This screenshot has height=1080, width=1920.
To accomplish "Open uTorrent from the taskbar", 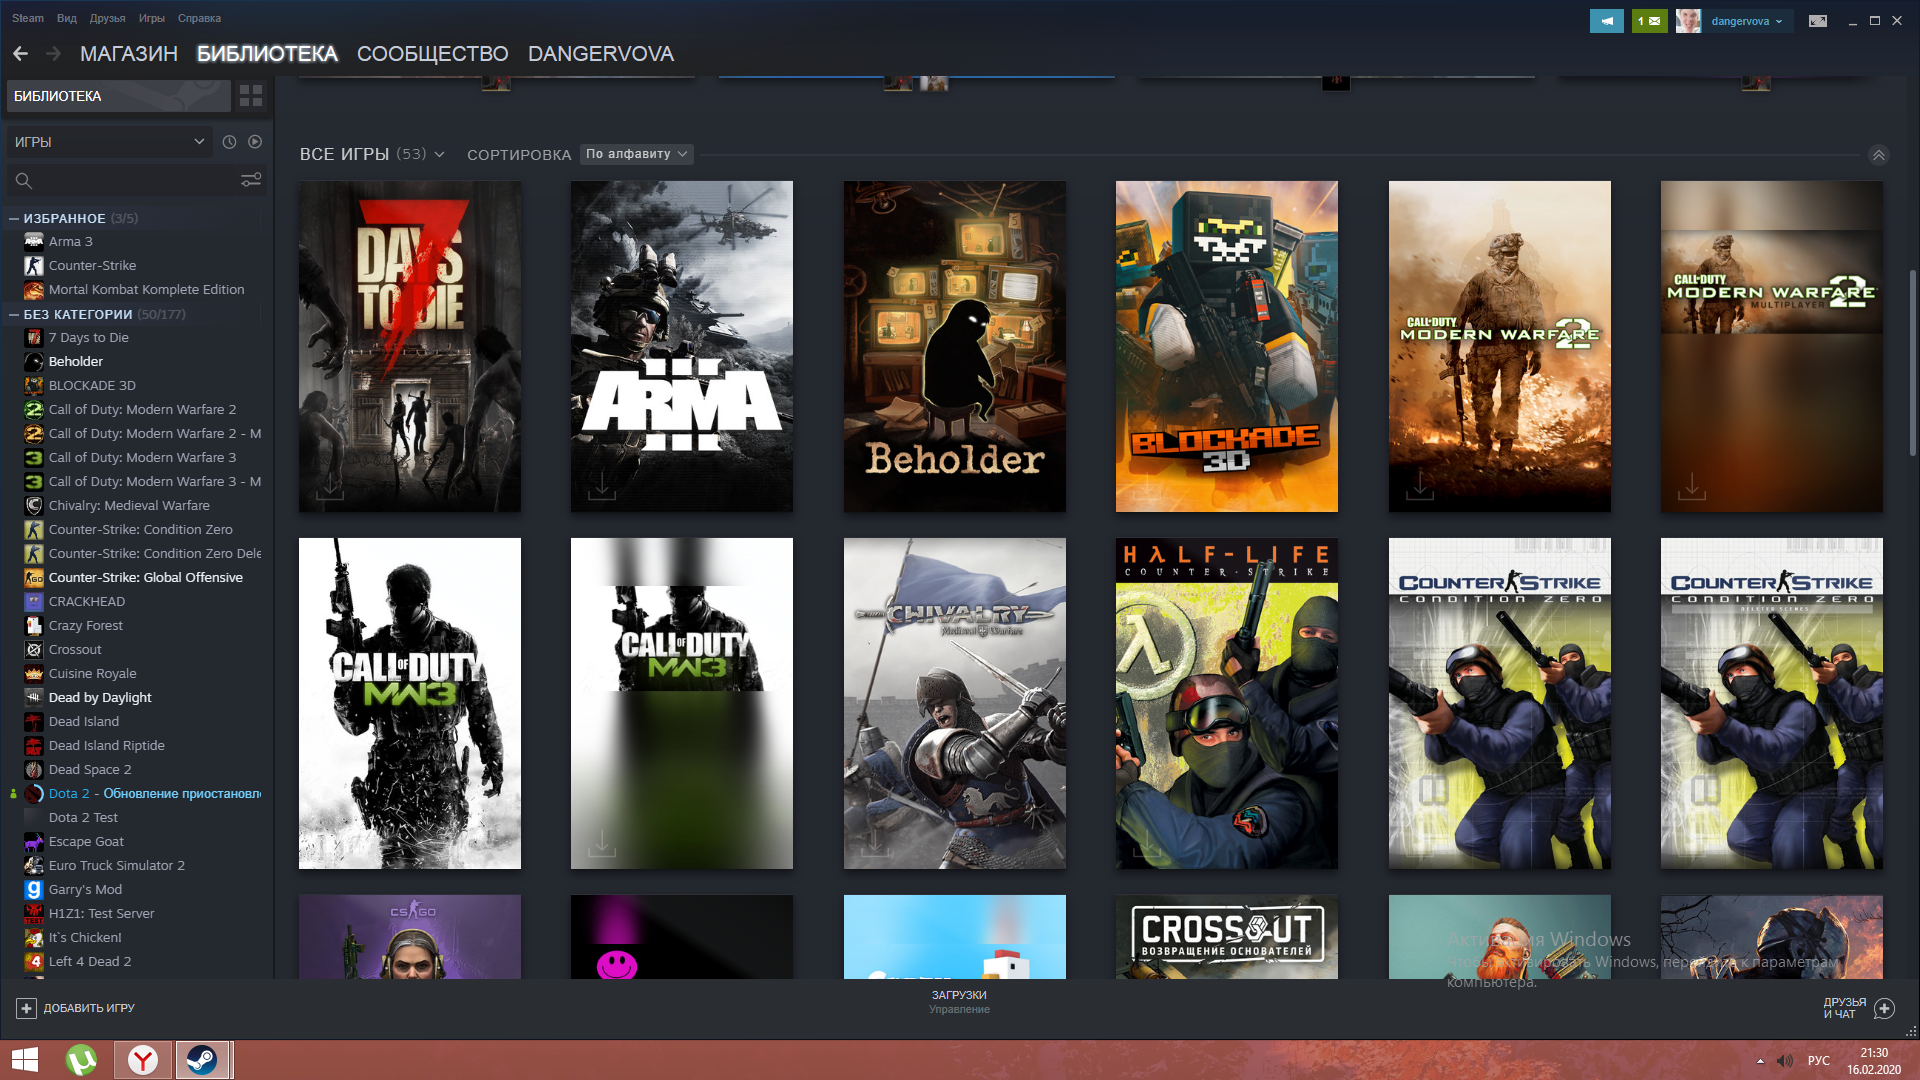I will click(x=82, y=1060).
